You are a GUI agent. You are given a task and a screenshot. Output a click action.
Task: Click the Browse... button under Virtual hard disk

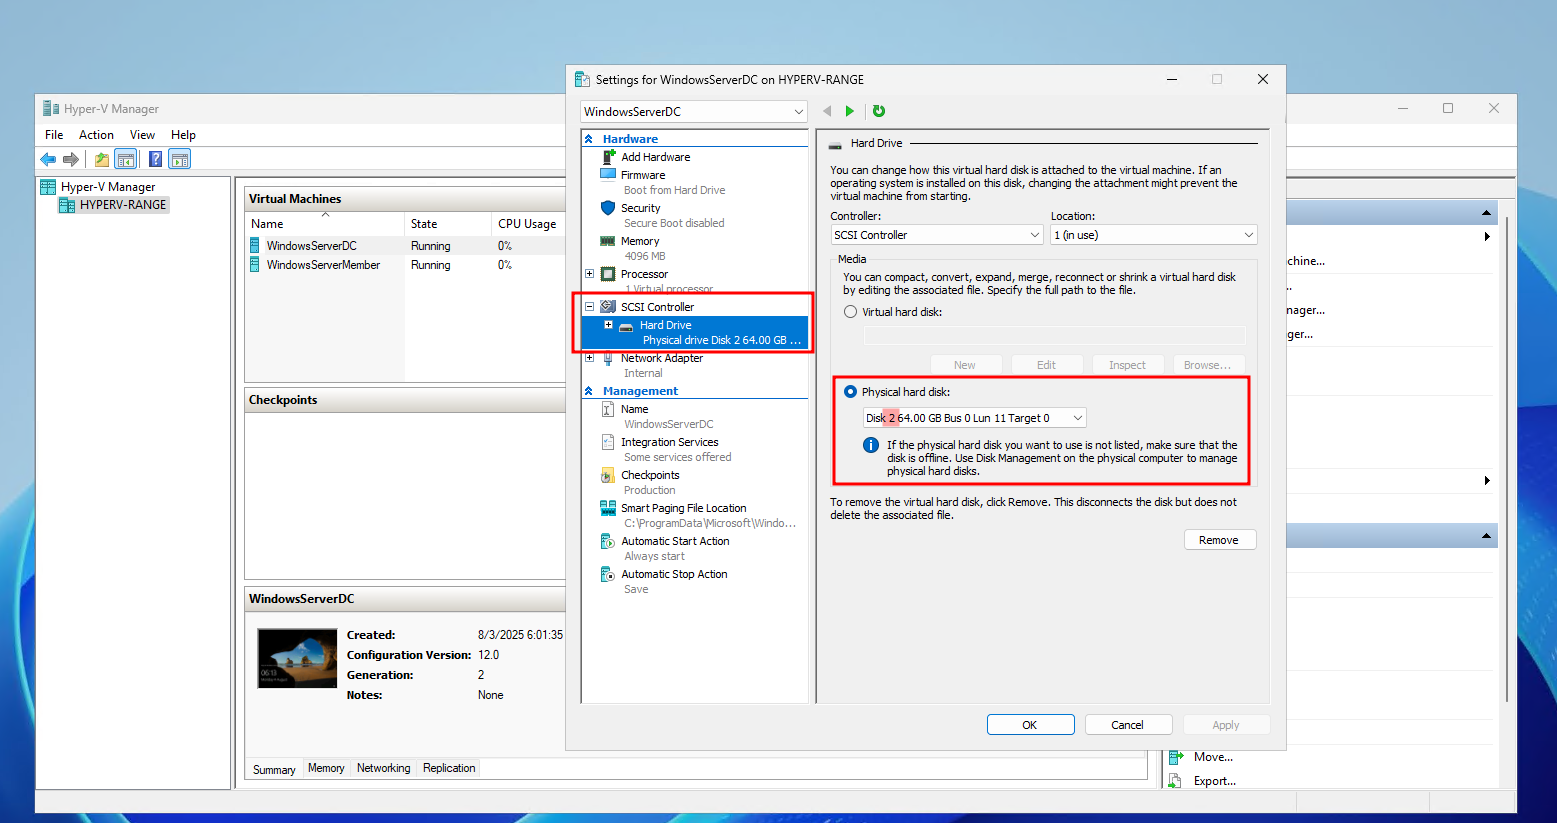point(1208,365)
